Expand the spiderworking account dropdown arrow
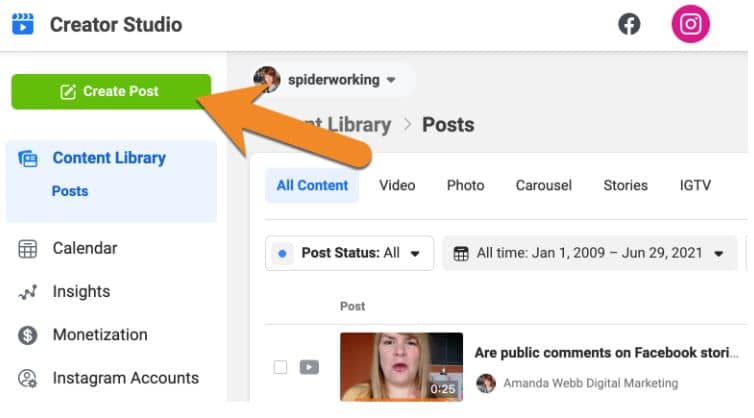 click(x=391, y=80)
